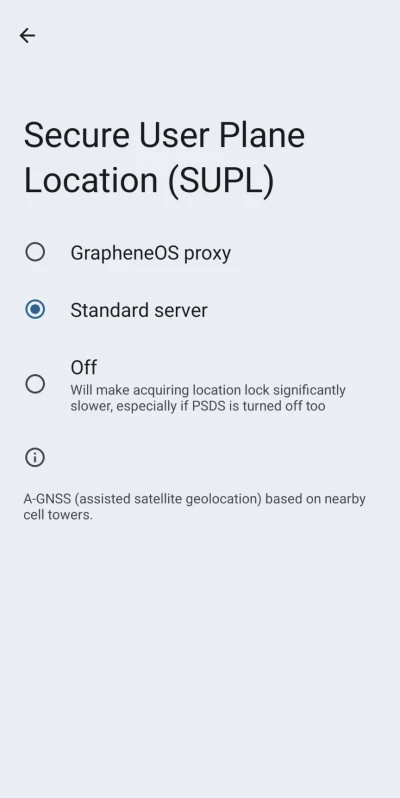Image resolution: width=400 pixels, height=798 pixels.
Task: Tap the acquiring location lock warning line
Action: tap(208, 390)
